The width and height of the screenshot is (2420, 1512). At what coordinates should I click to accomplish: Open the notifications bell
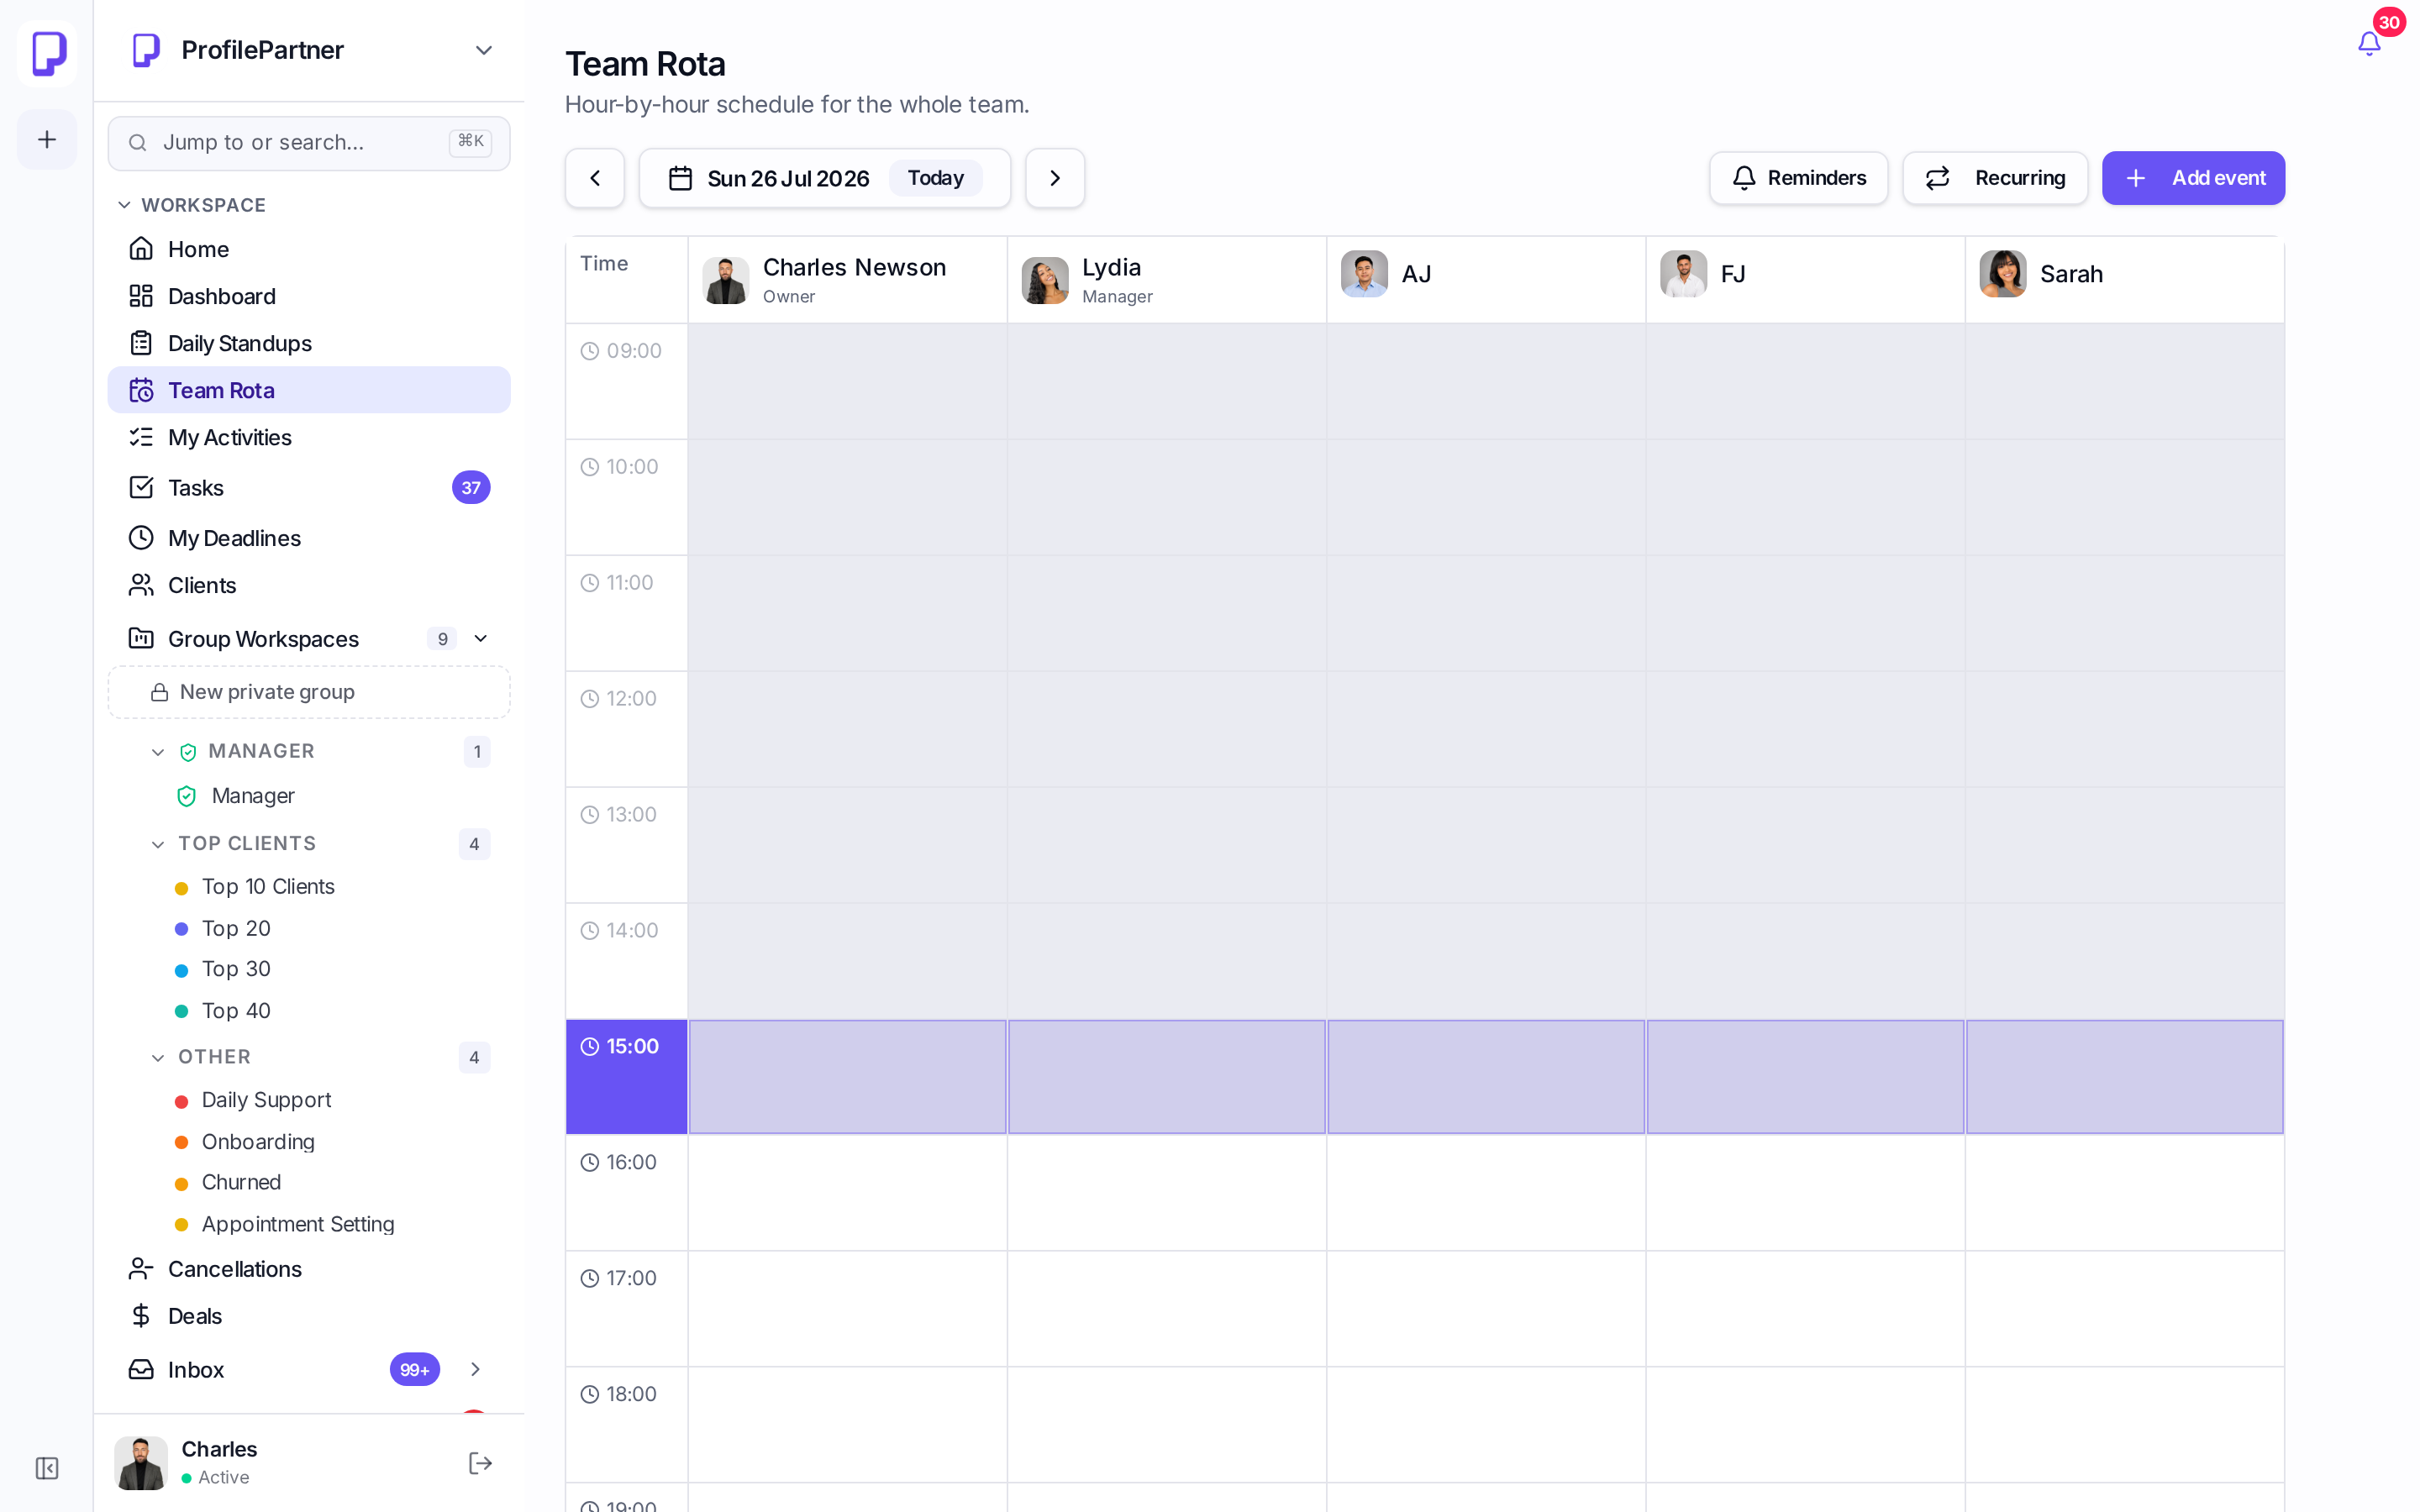click(2368, 43)
